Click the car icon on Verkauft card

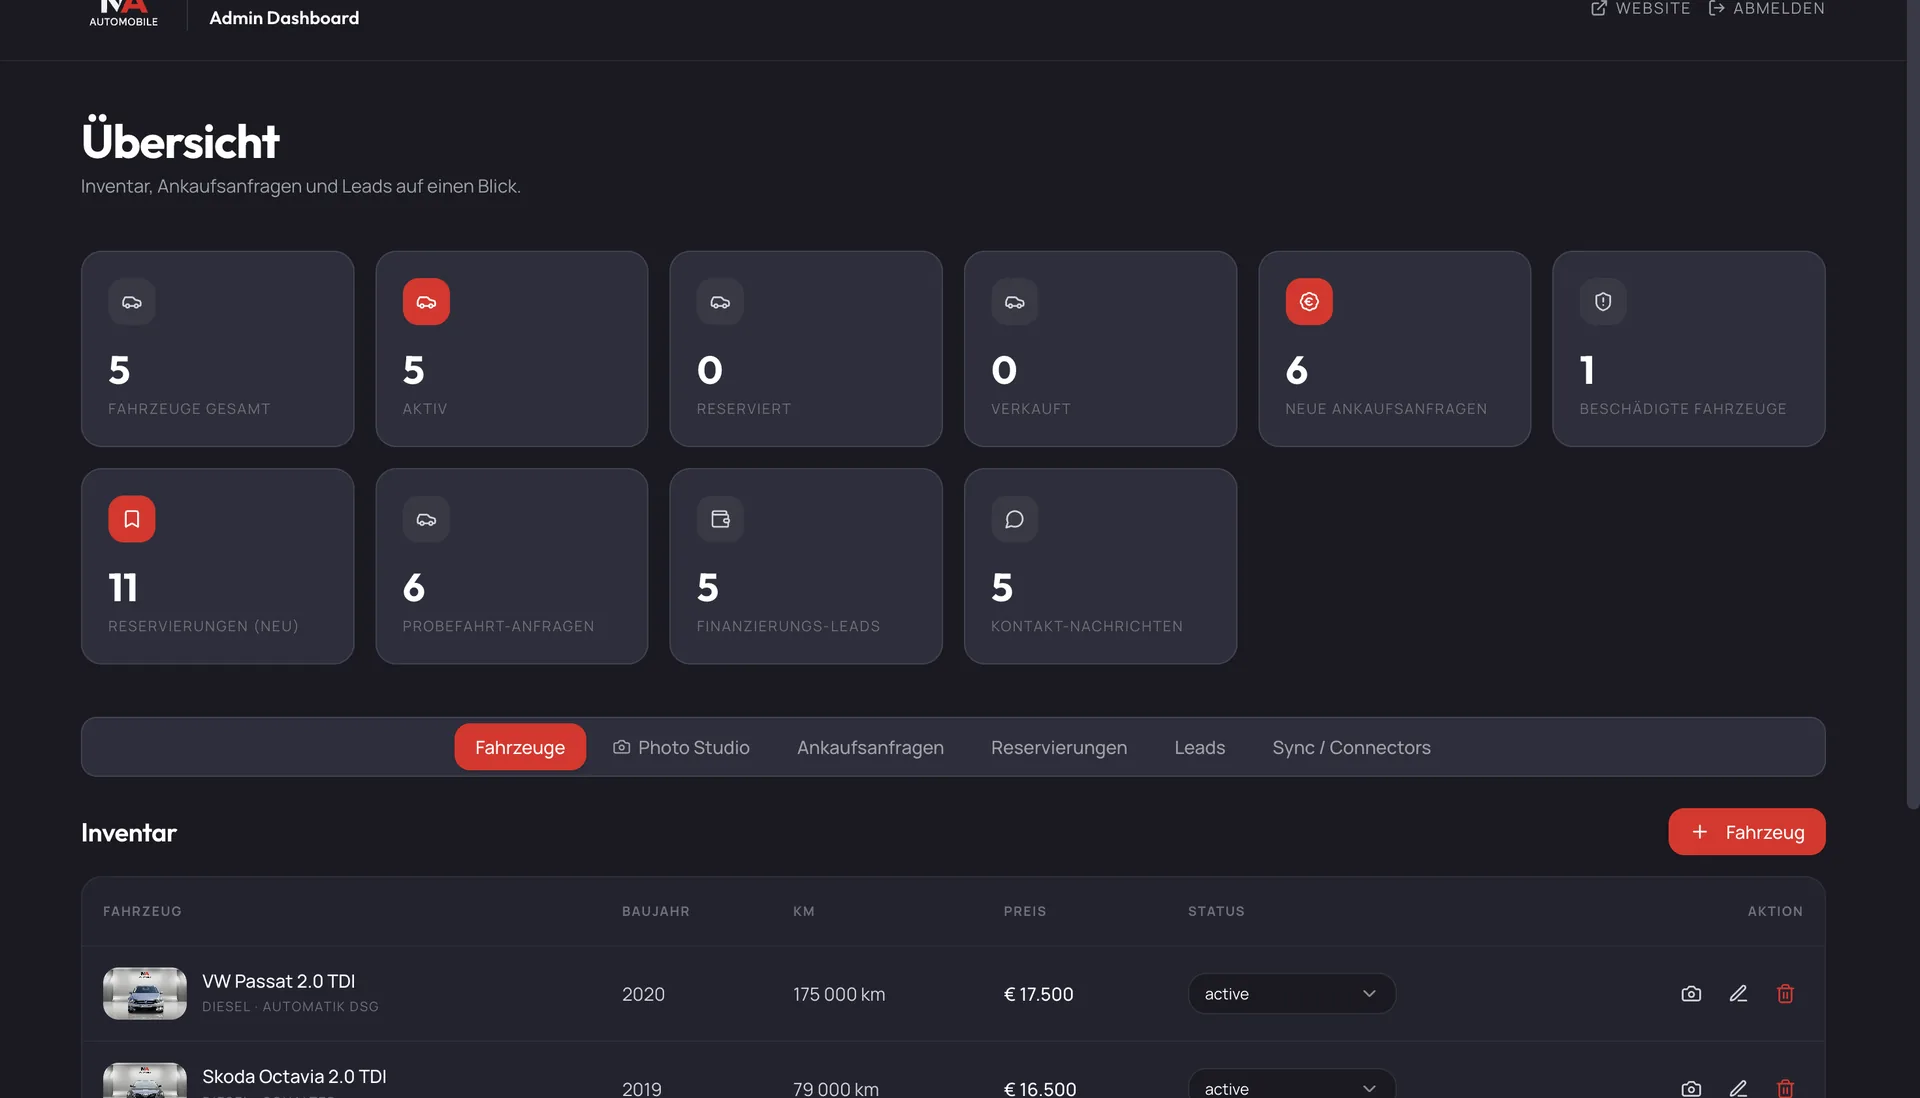[x=1014, y=302]
